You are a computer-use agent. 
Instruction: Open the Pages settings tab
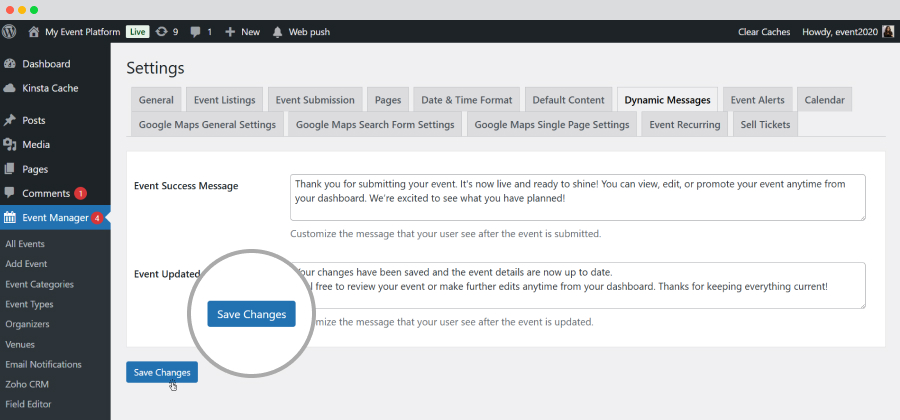[388, 100]
